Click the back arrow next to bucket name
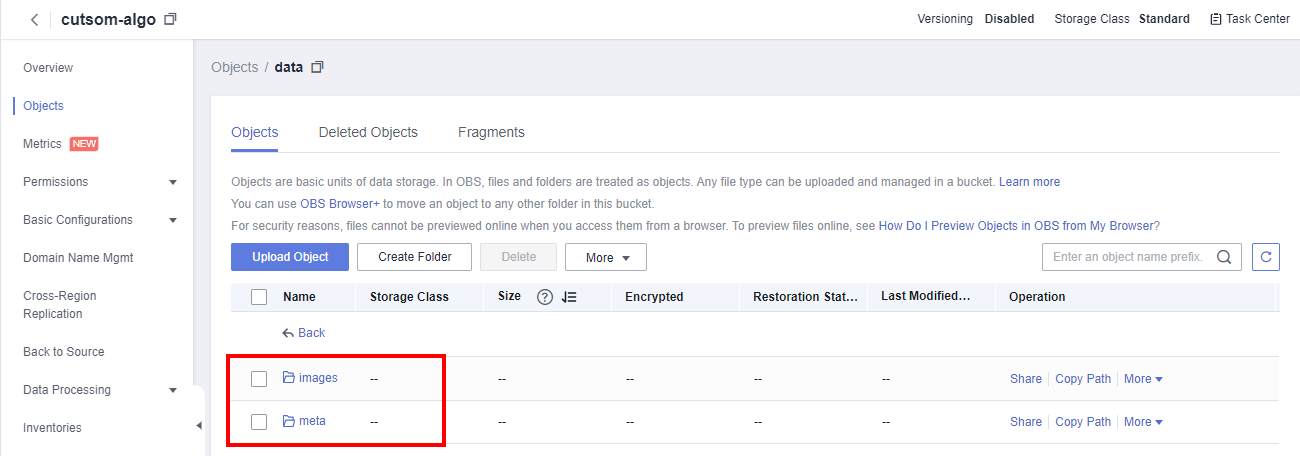This screenshot has width=1300, height=456. point(35,20)
